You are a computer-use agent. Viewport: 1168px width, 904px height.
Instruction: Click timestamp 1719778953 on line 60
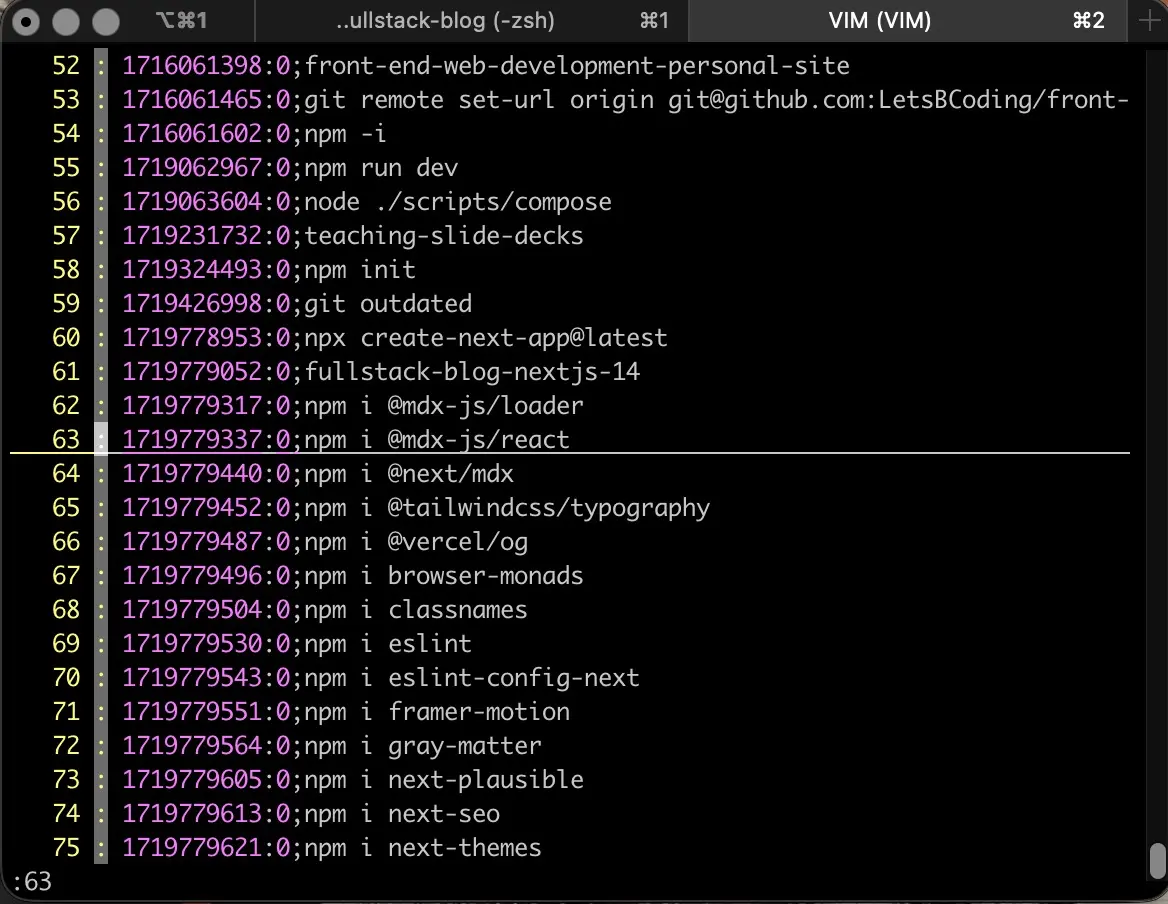click(192, 338)
